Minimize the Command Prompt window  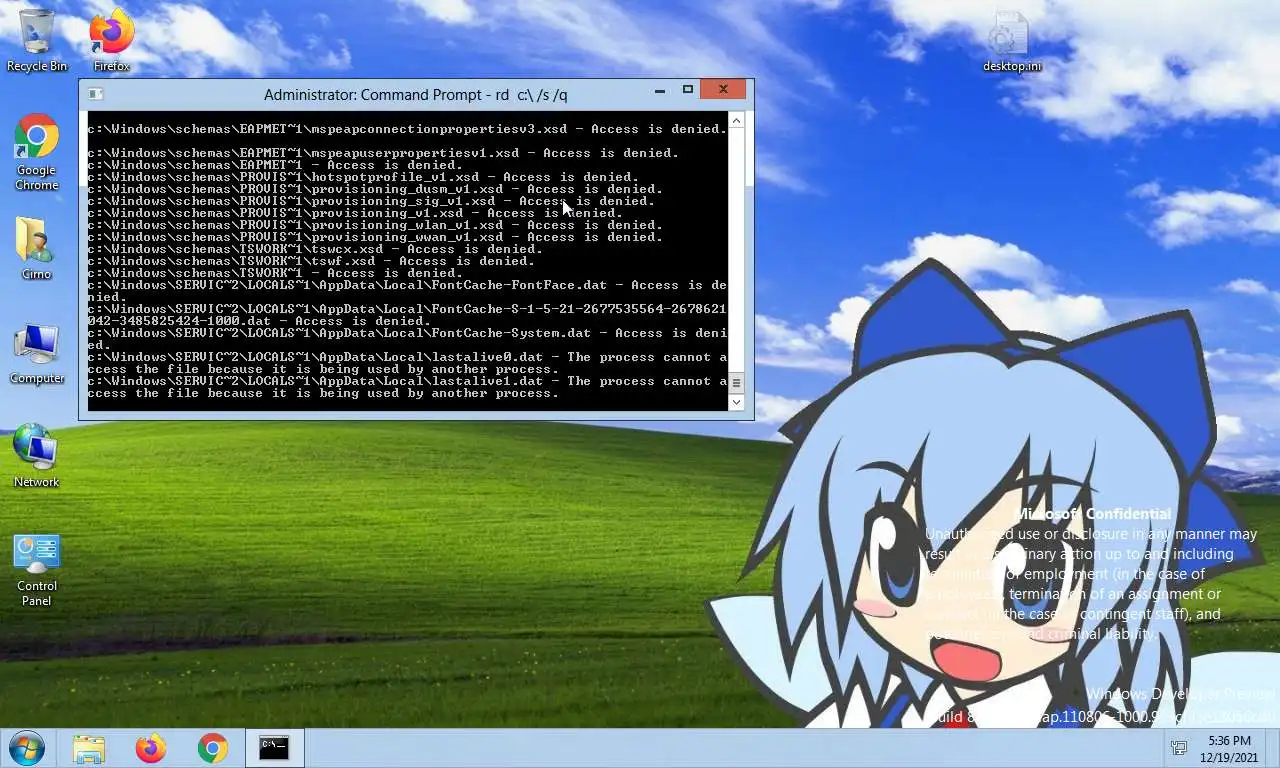tap(659, 91)
